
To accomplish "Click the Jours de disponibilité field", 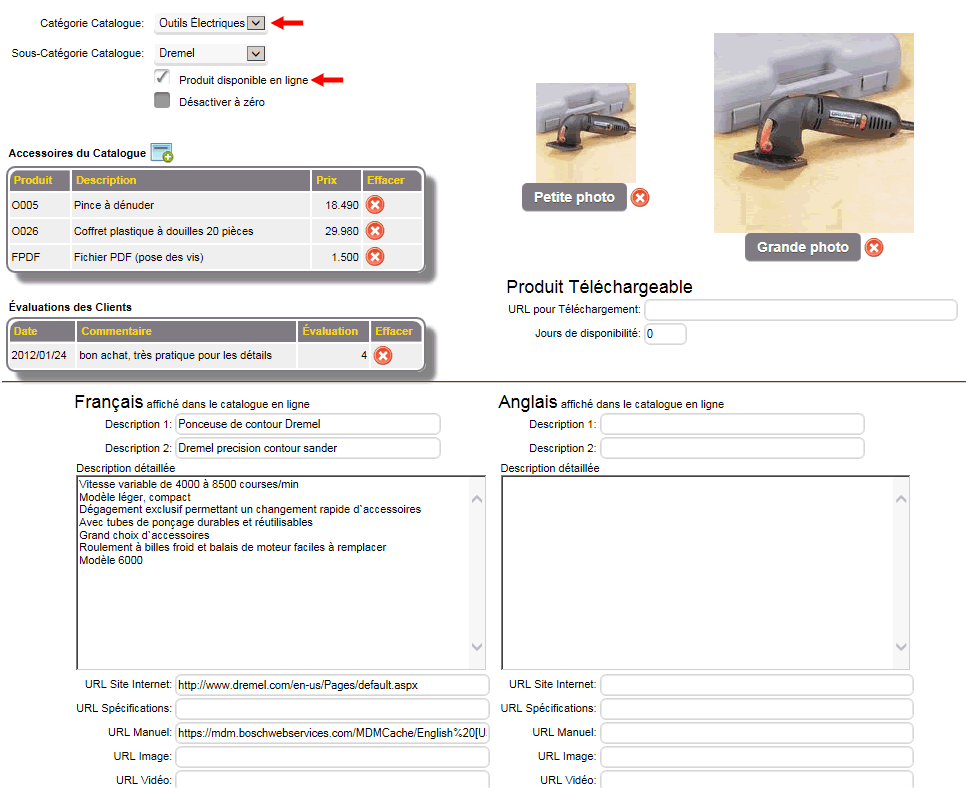I will click(x=665, y=334).
